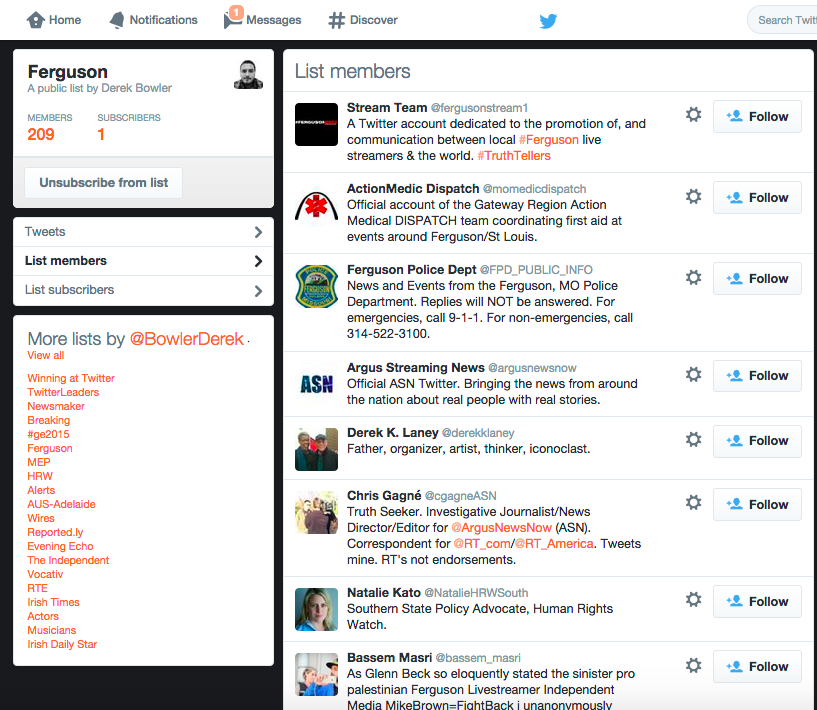Viewport: 817px width, 710px height.
Task: Click the #Ferguson hashtag in Stream Team bio
Action: click(x=549, y=140)
